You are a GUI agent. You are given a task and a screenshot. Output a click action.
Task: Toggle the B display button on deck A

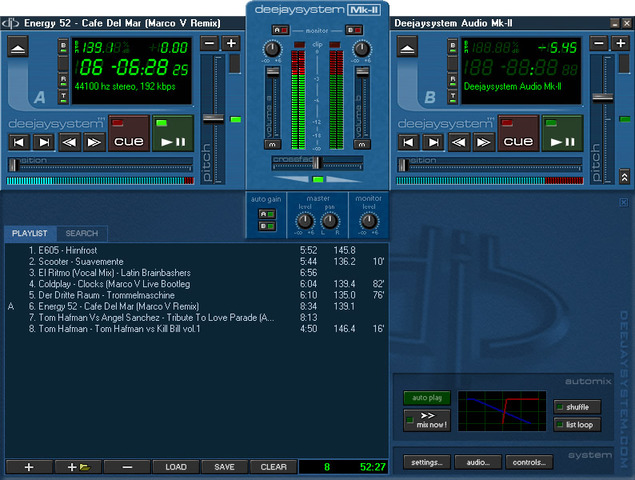click(x=63, y=46)
